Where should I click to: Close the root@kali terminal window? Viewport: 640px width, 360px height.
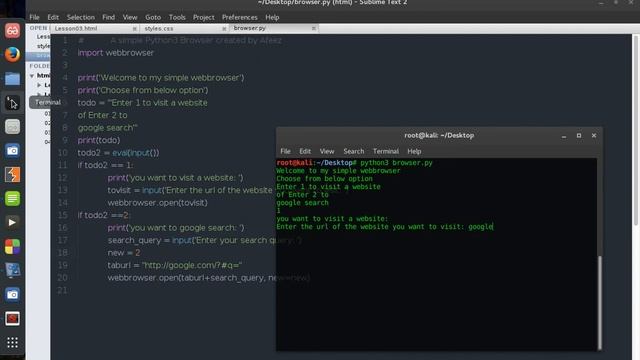click(594, 136)
